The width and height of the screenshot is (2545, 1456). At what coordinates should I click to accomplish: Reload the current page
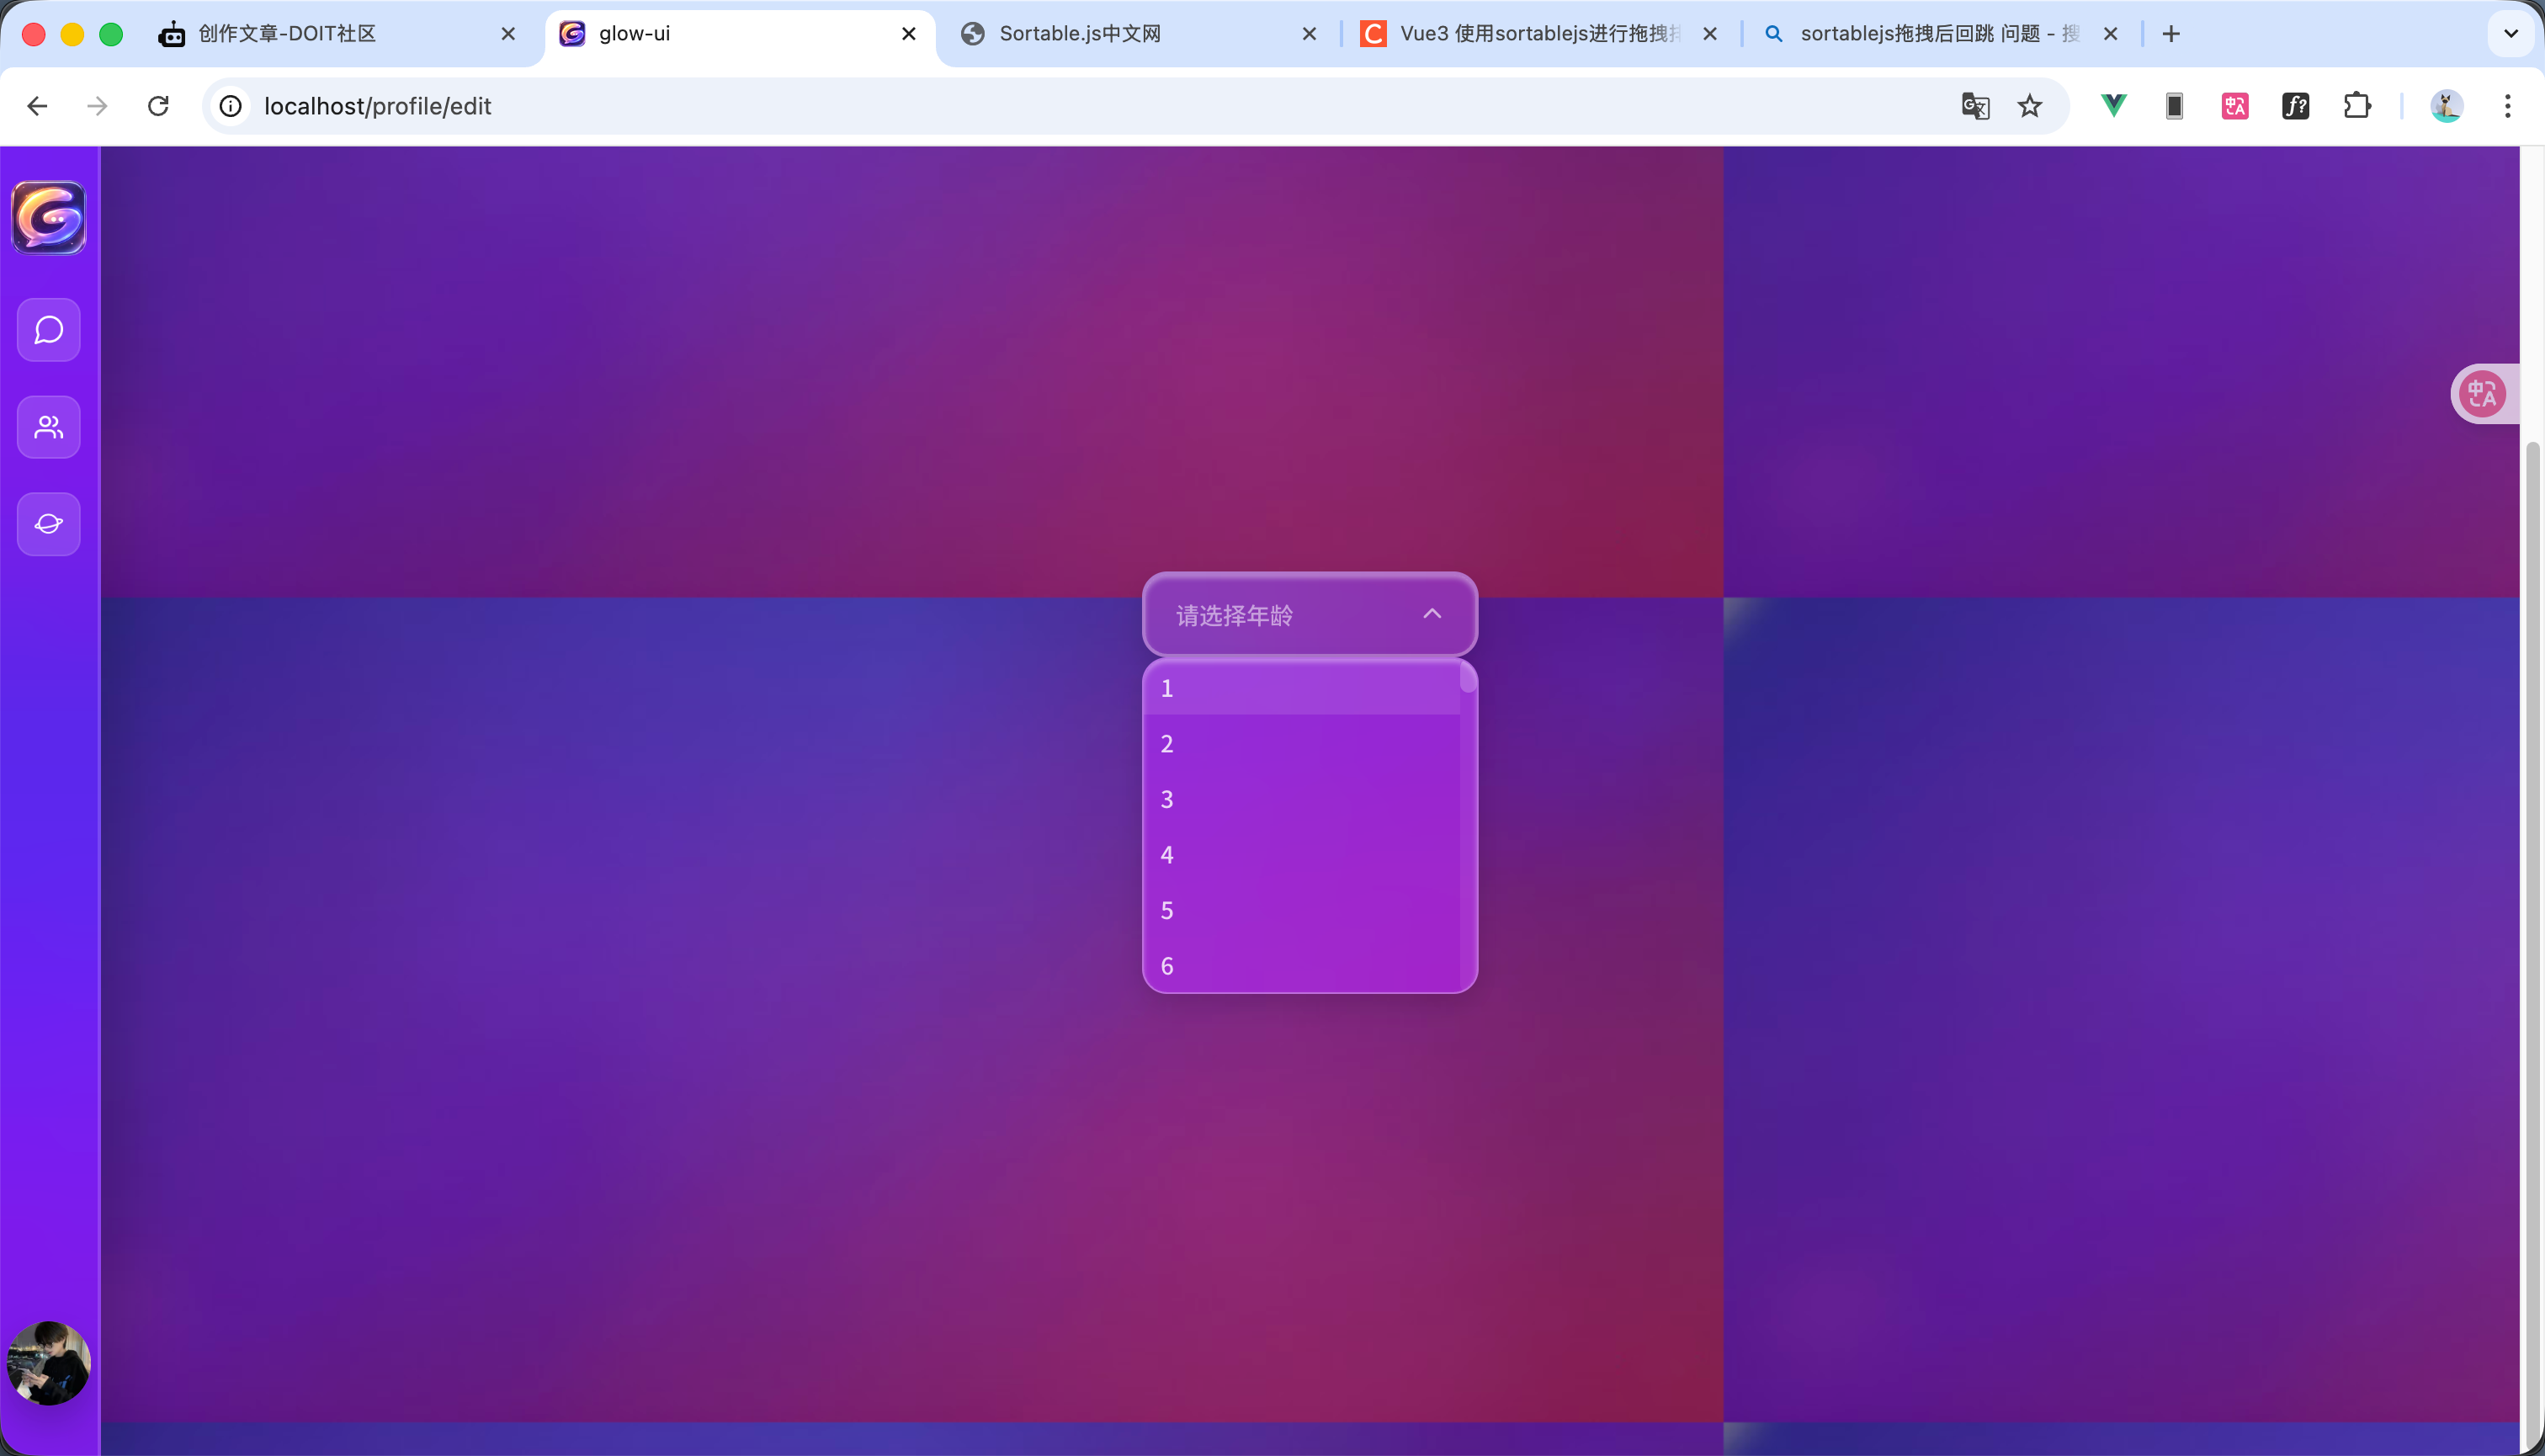pos(158,106)
